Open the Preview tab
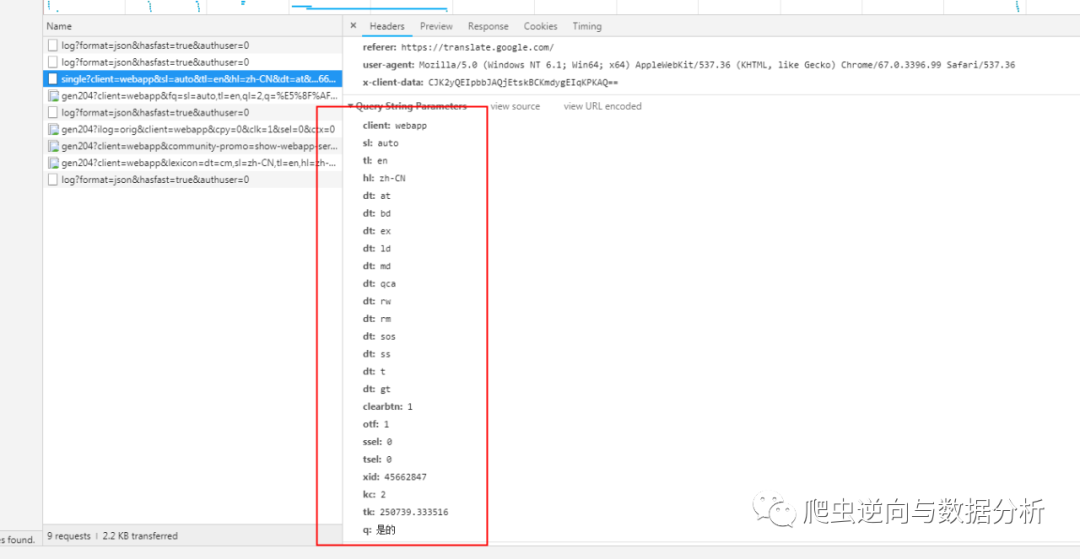The height and width of the screenshot is (559, 1080). (437, 26)
